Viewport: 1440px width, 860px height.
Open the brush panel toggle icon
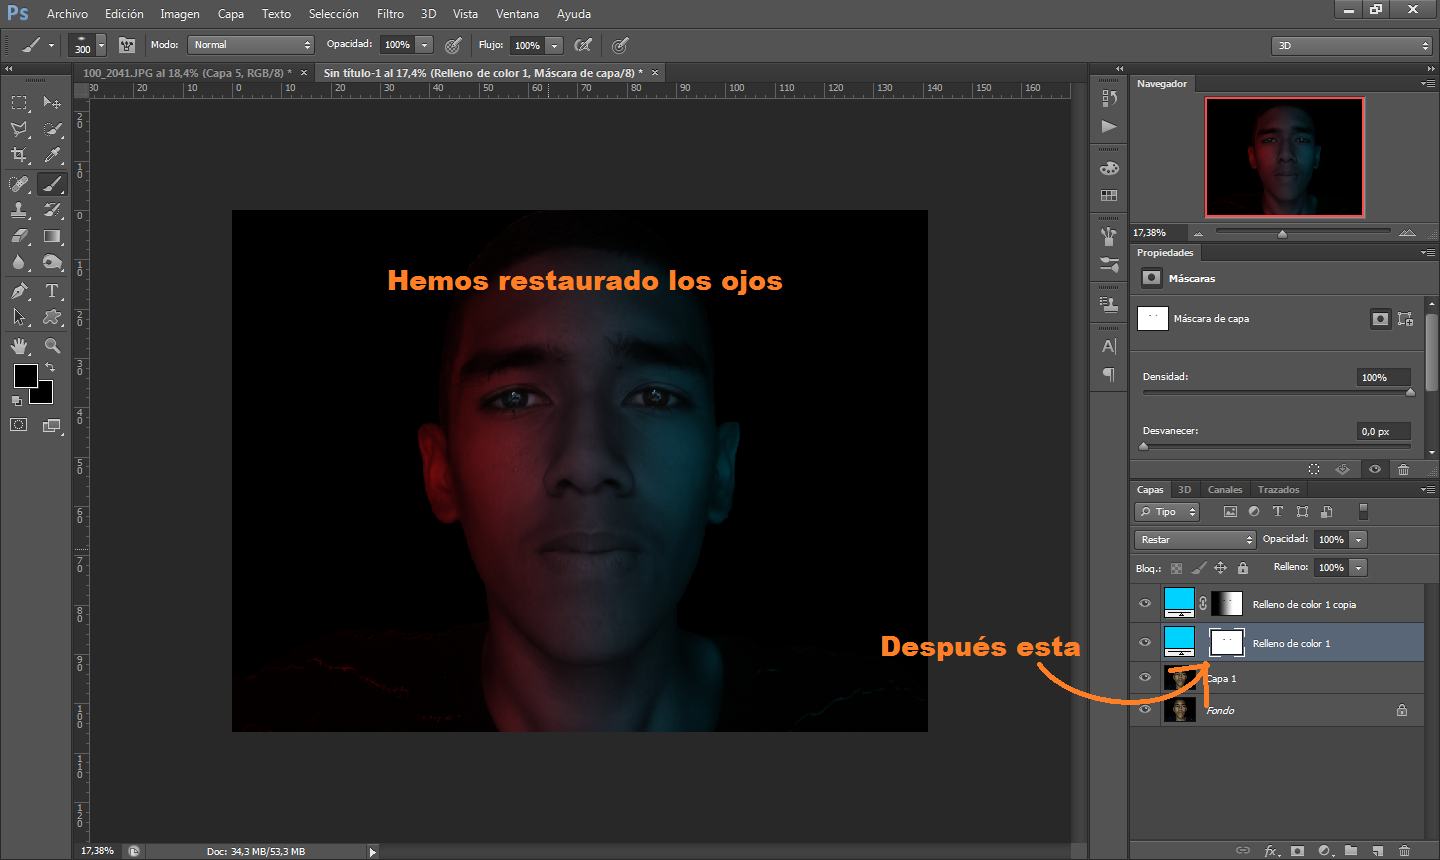click(x=127, y=45)
